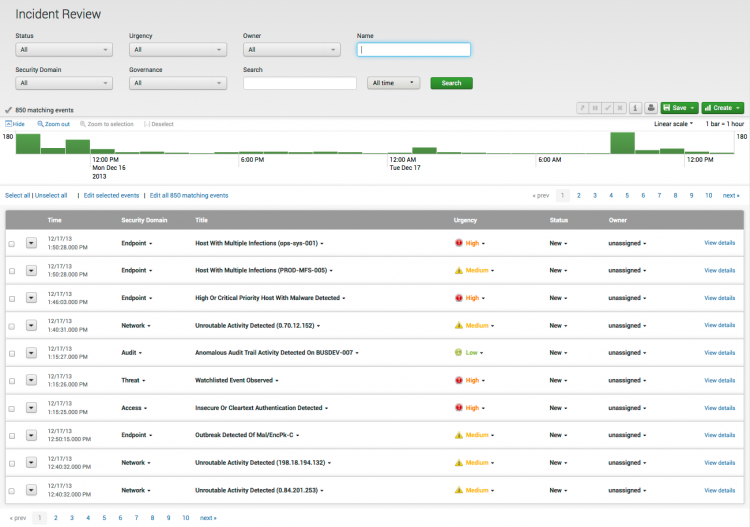Go to page 10 in top pagination

point(708,196)
